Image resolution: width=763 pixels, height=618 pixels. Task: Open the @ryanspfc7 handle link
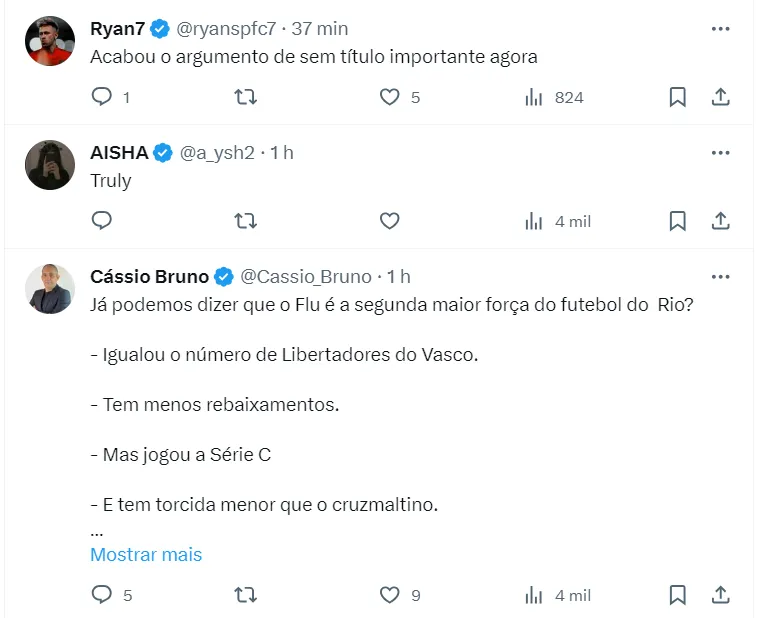point(226,29)
